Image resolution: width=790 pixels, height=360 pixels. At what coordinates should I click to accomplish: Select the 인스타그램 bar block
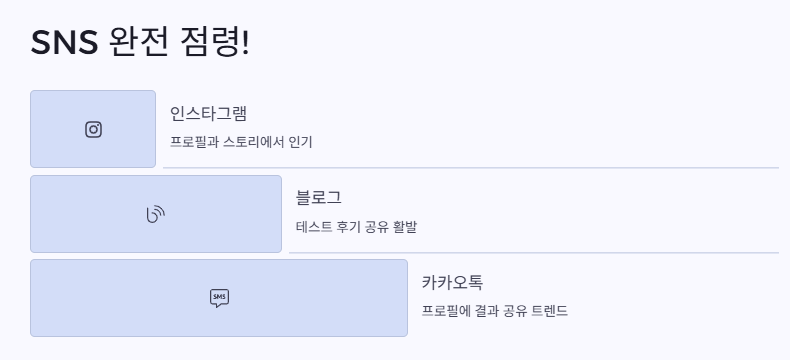(x=93, y=129)
